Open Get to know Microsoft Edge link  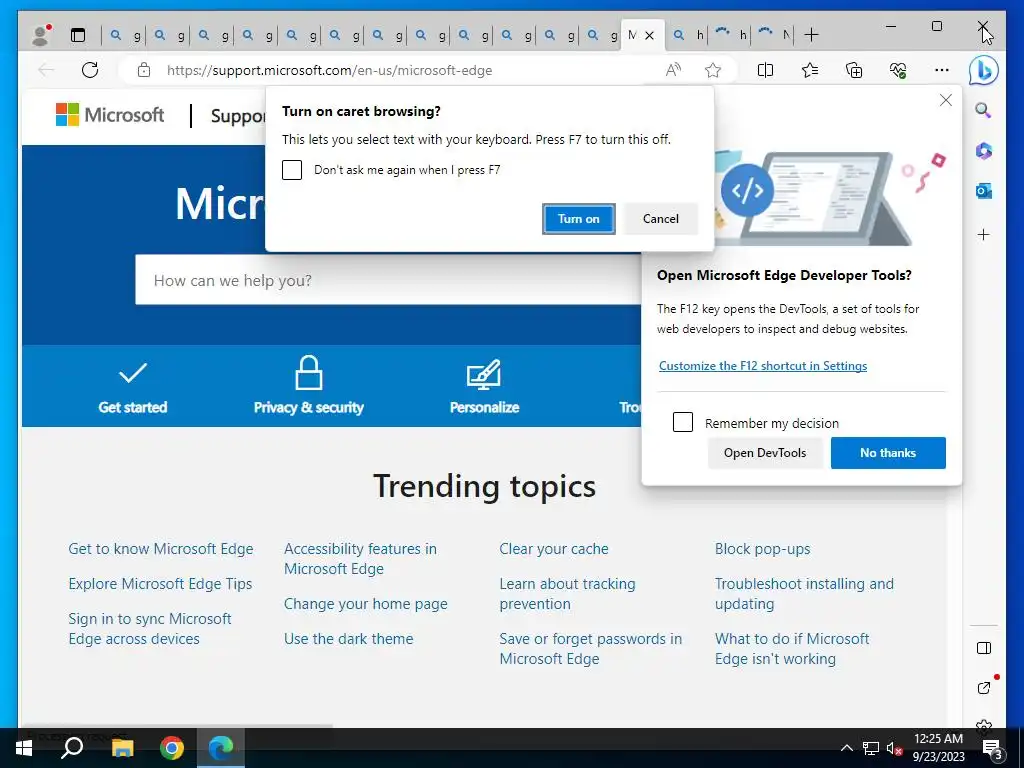point(161,549)
